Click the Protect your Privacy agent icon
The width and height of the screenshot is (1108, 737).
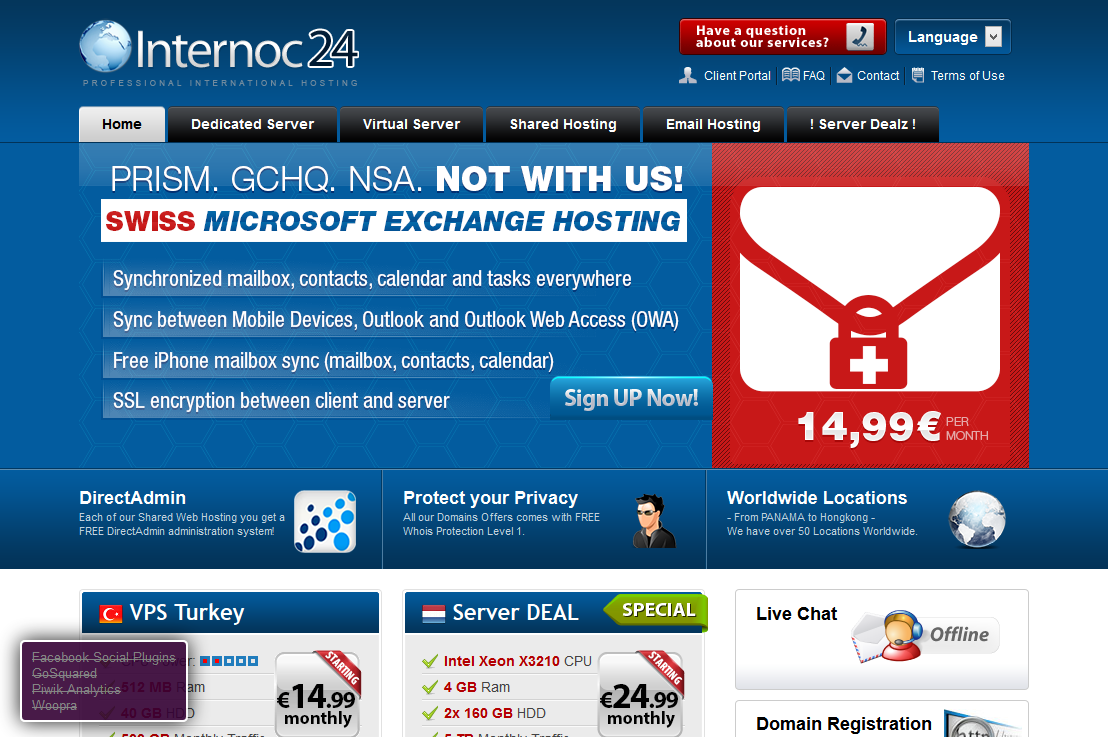[654, 521]
